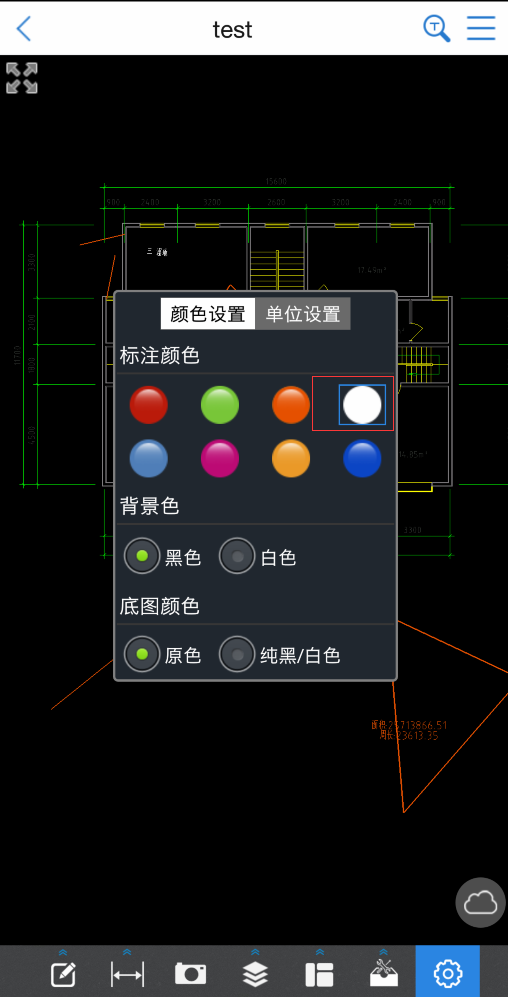Open the toolbox icon
The height and width of the screenshot is (997, 508).
point(384,972)
